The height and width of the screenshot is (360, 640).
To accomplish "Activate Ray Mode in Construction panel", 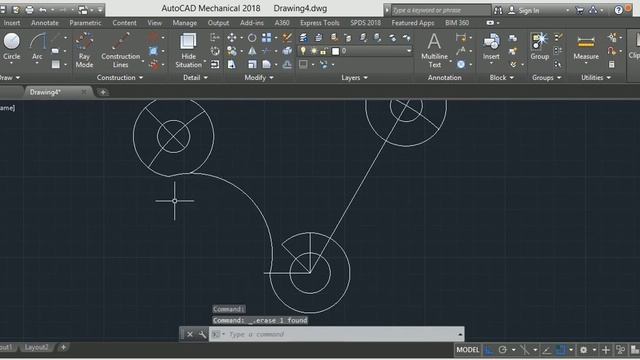I will coord(84,50).
